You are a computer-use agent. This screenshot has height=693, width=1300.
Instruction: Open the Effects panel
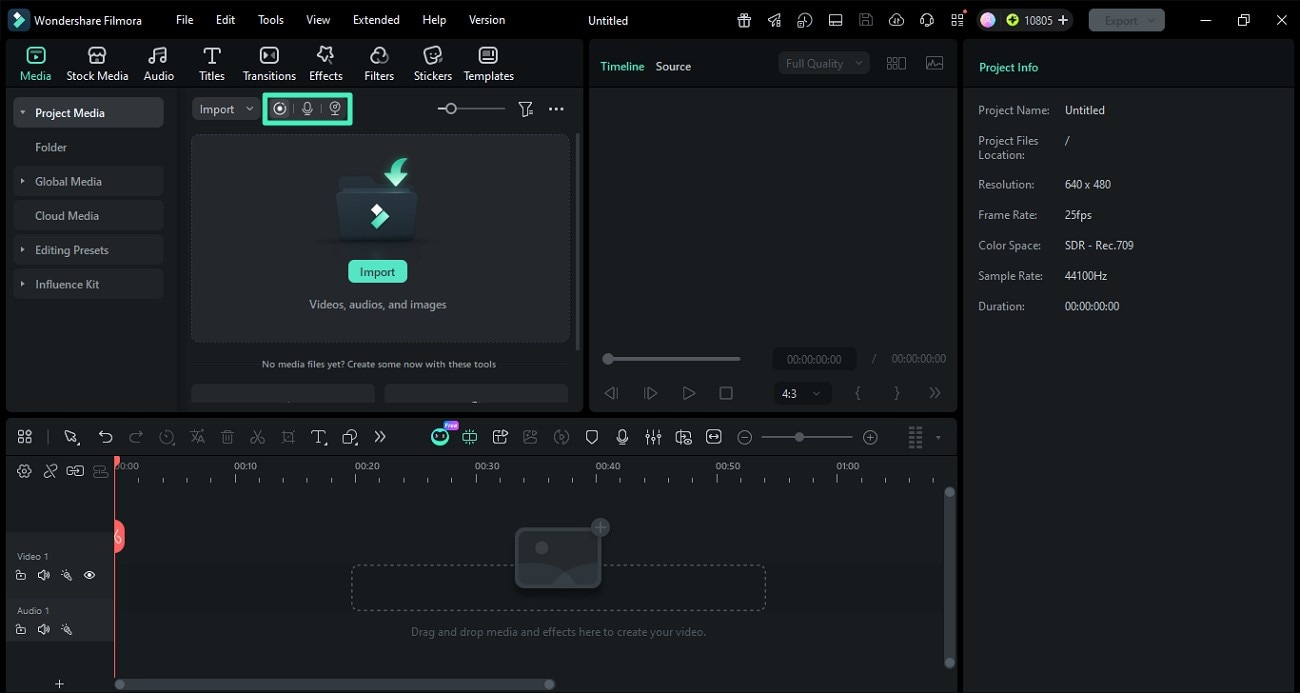(x=325, y=64)
